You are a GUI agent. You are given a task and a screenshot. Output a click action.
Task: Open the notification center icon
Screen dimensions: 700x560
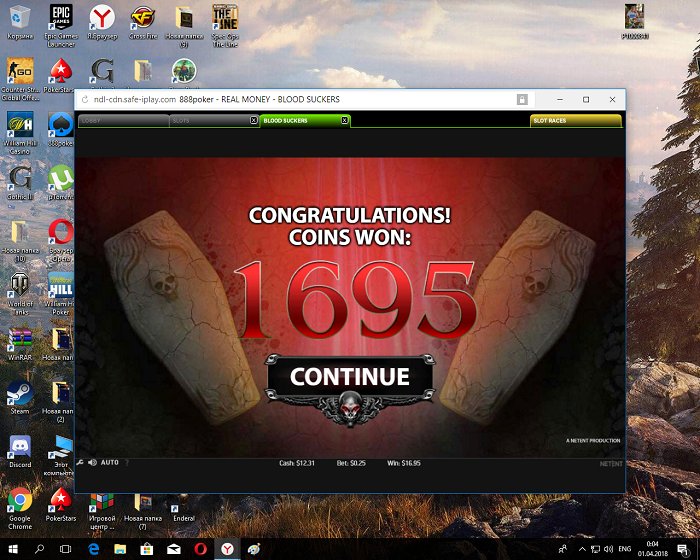click(683, 549)
